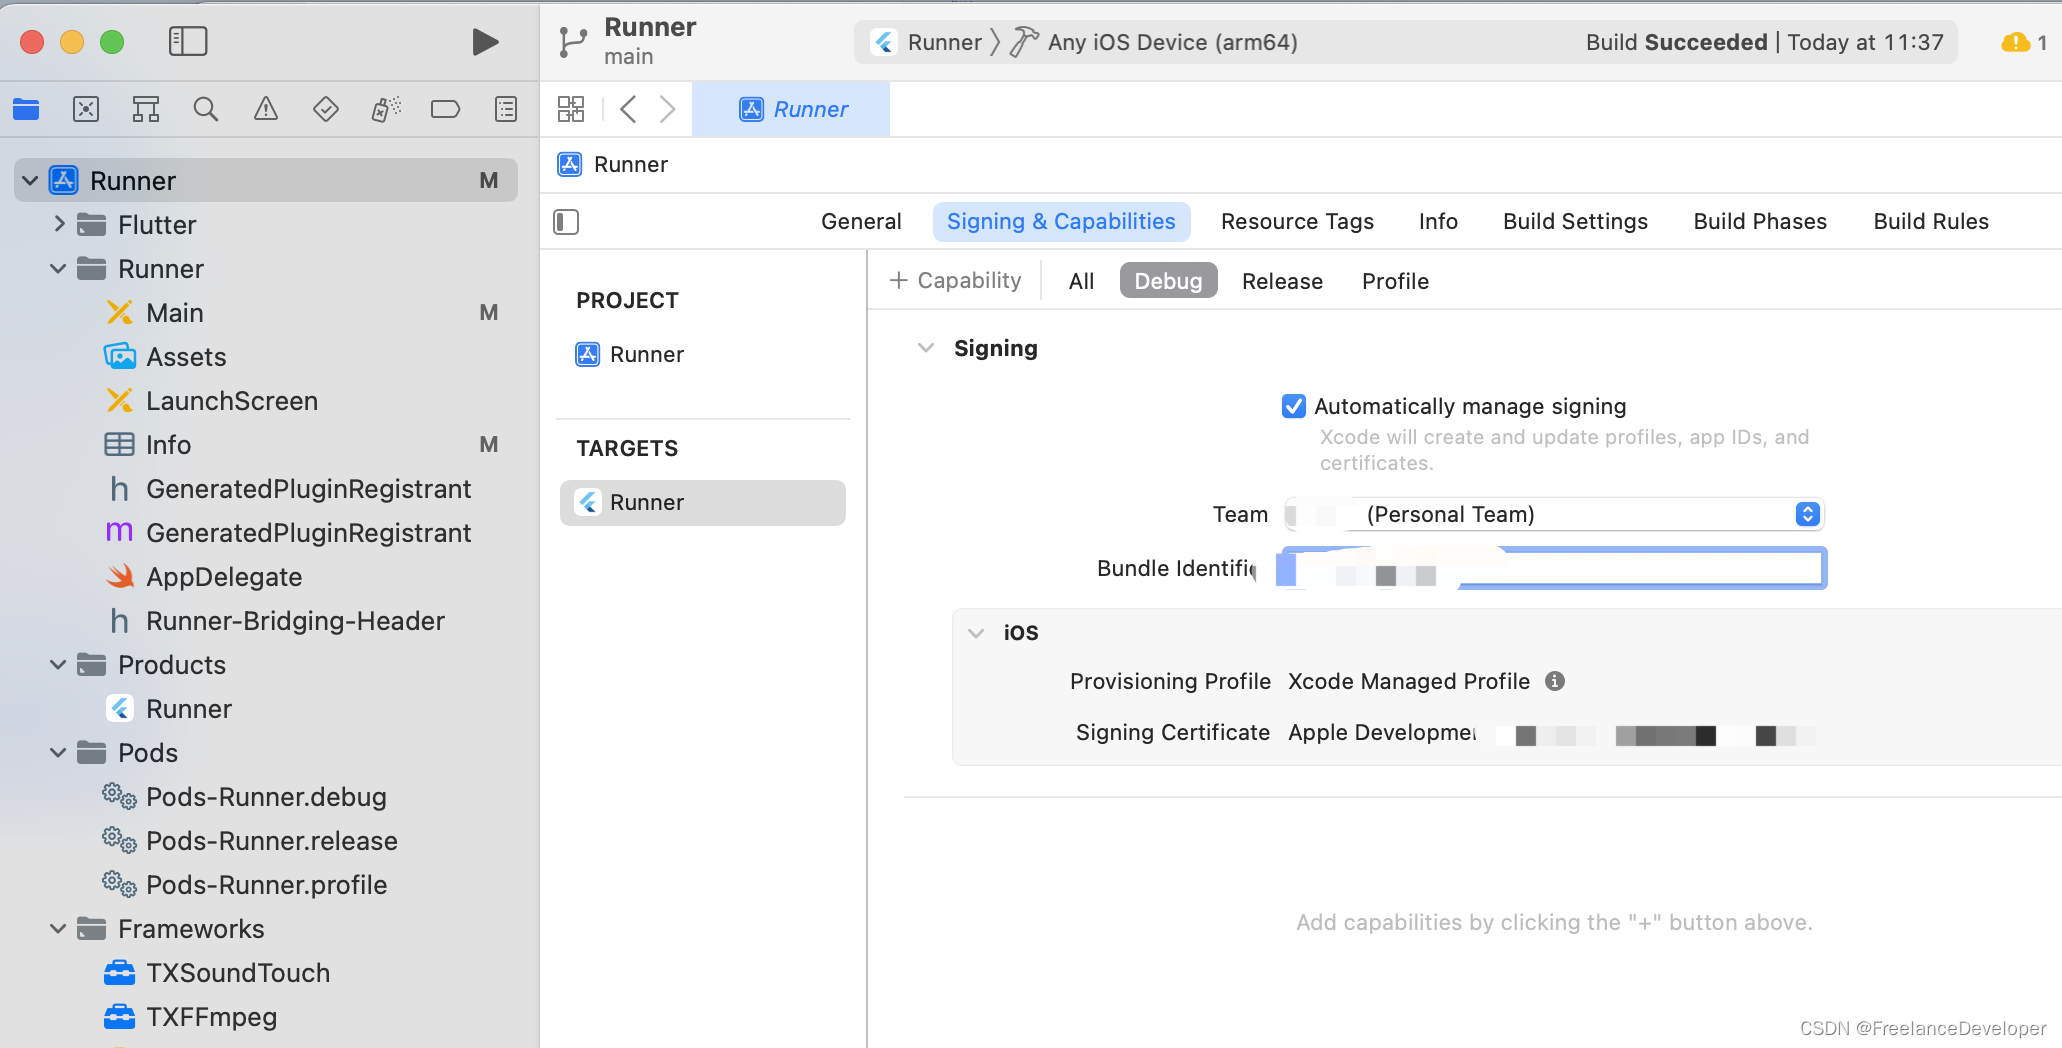
Task: Open the Bookmarks/Symbol hierarchy navigator
Action: [146, 109]
